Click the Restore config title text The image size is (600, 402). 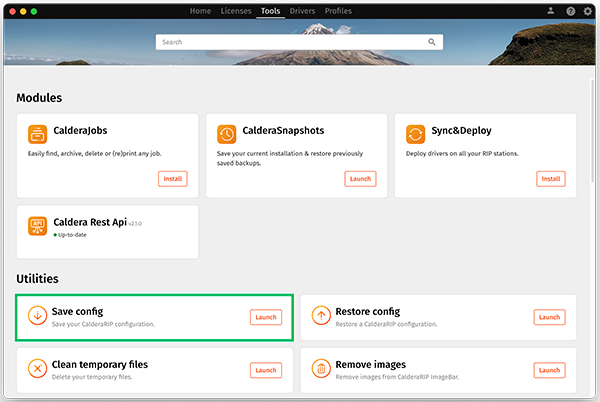click(x=368, y=312)
